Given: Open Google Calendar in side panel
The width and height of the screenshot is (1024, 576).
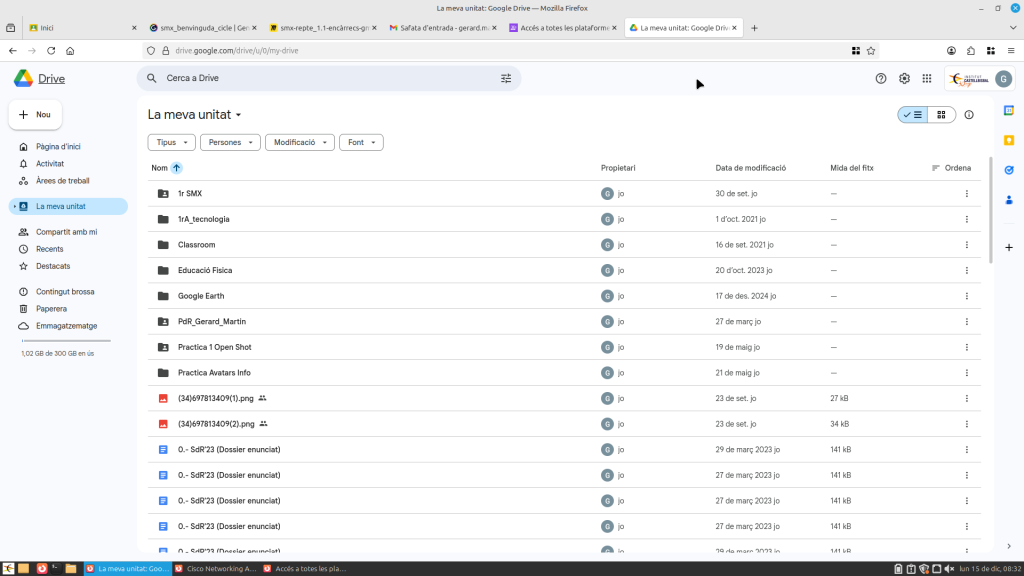Looking at the screenshot, I should tap(1009, 110).
